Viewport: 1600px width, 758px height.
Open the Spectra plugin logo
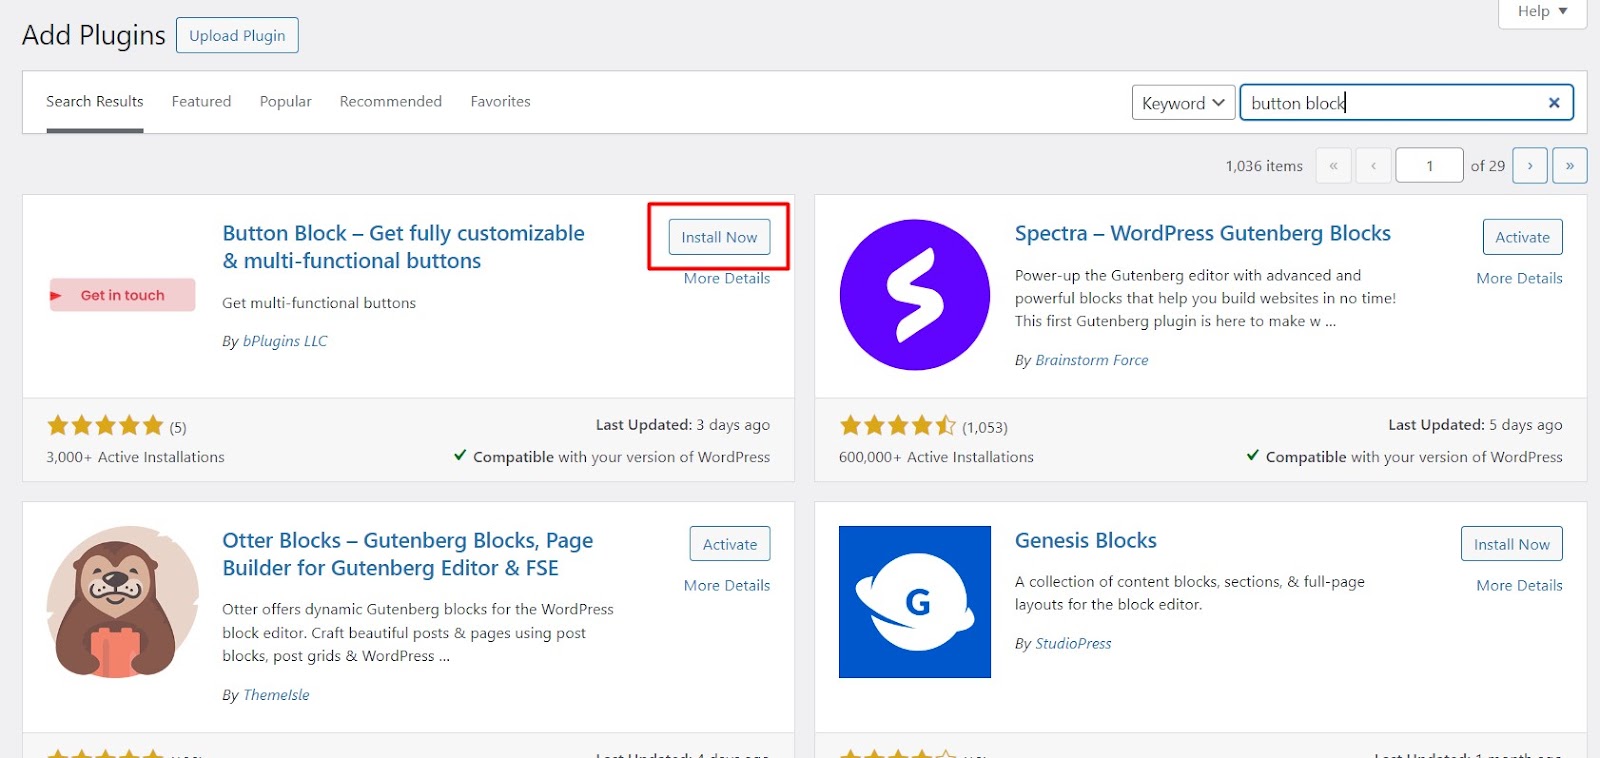point(915,295)
